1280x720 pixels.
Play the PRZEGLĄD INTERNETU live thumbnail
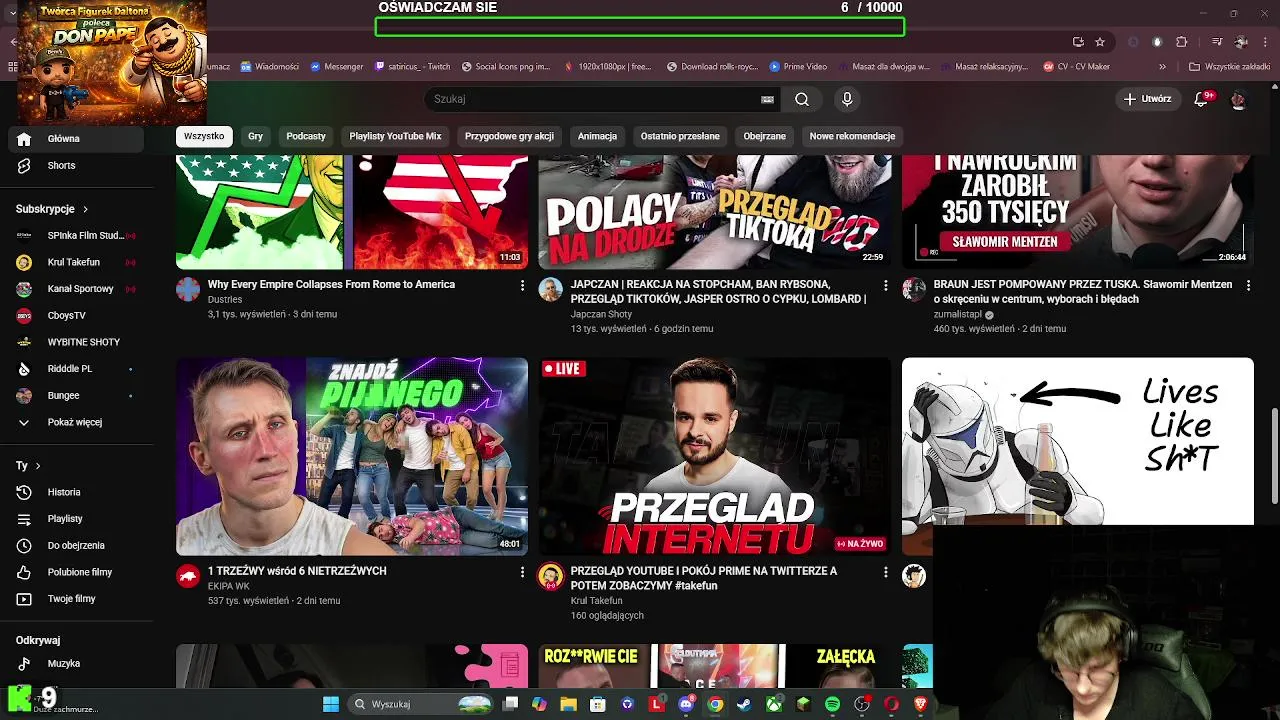tap(715, 456)
